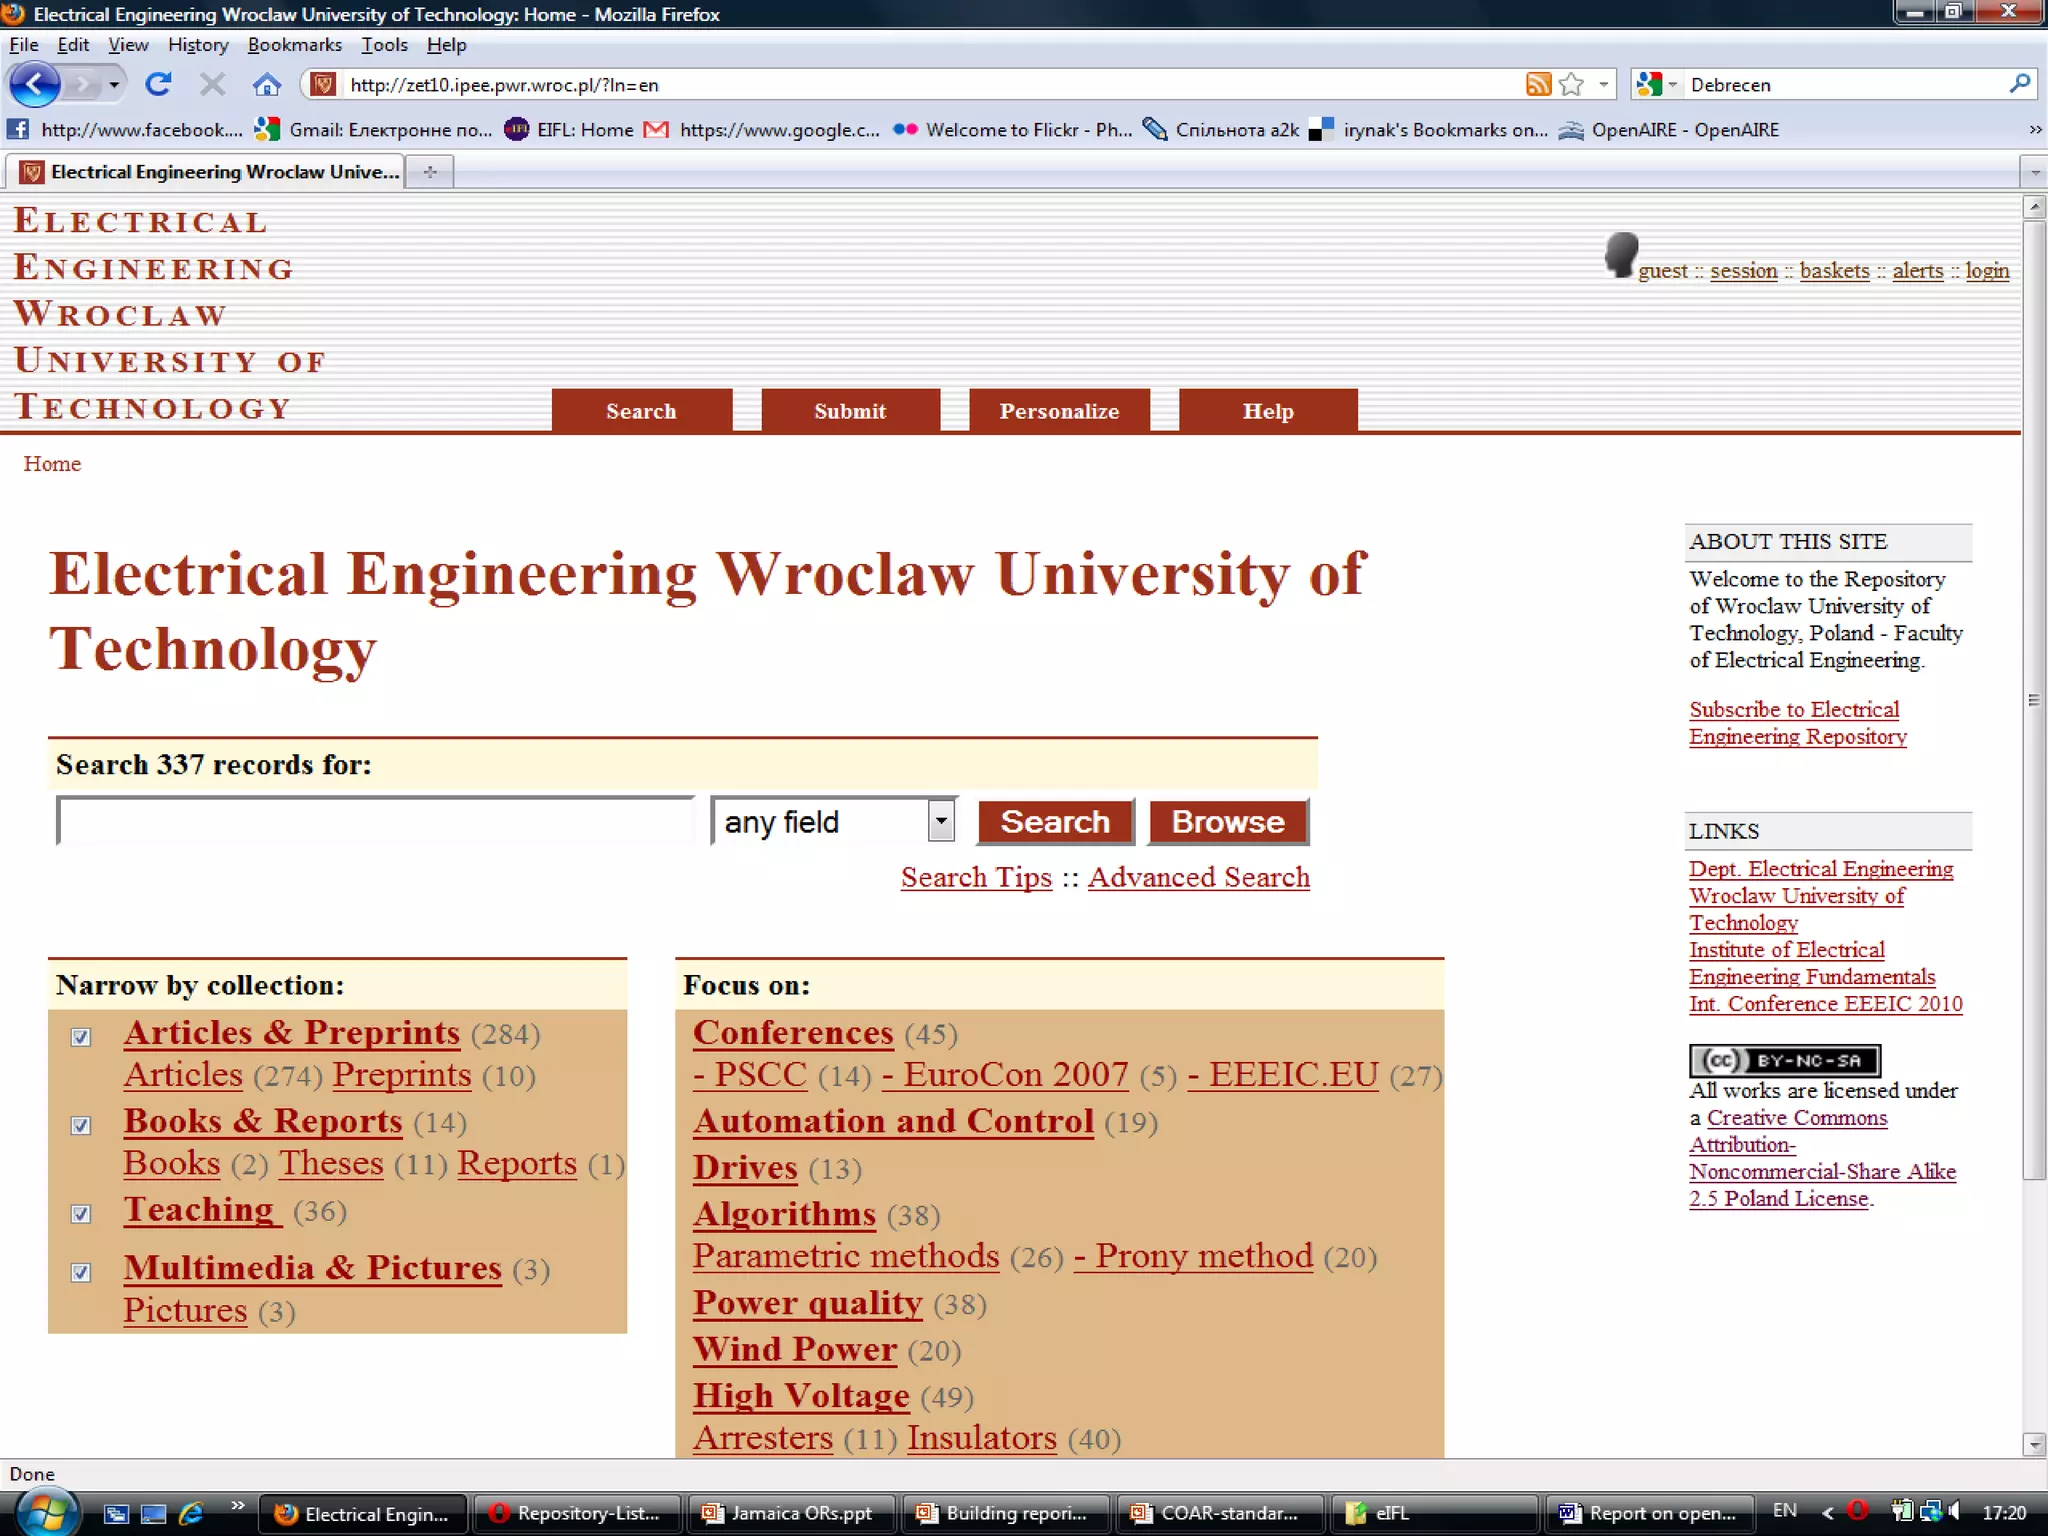Open the back-forward history dropdown arrow
Image resolution: width=2048 pixels, height=1536 pixels.
(x=114, y=85)
